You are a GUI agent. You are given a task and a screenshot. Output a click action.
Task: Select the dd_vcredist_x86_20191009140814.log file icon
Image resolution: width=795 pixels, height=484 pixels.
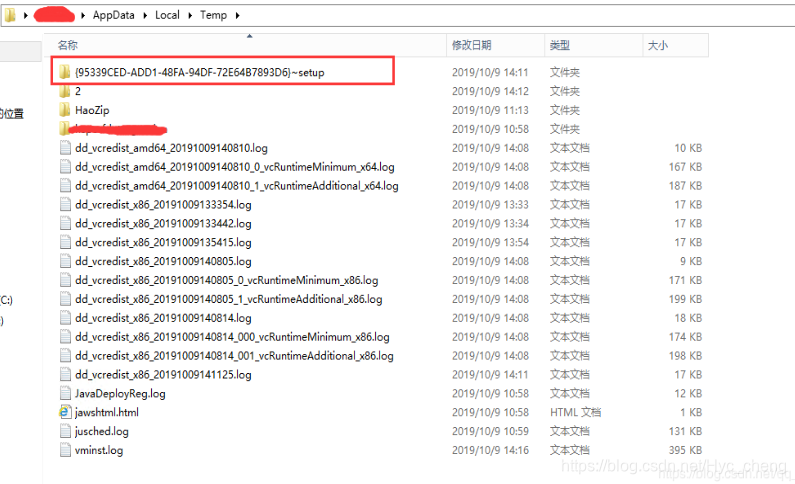65,318
